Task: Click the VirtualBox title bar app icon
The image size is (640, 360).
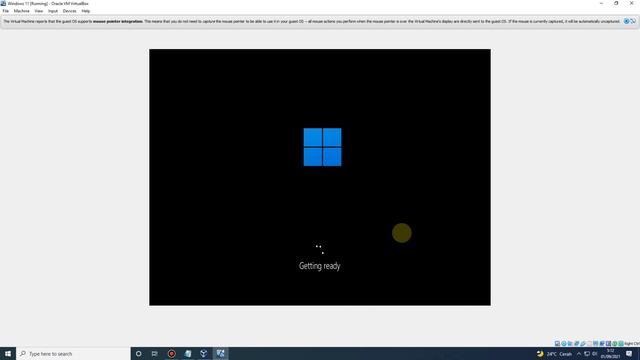Action: 3,3
